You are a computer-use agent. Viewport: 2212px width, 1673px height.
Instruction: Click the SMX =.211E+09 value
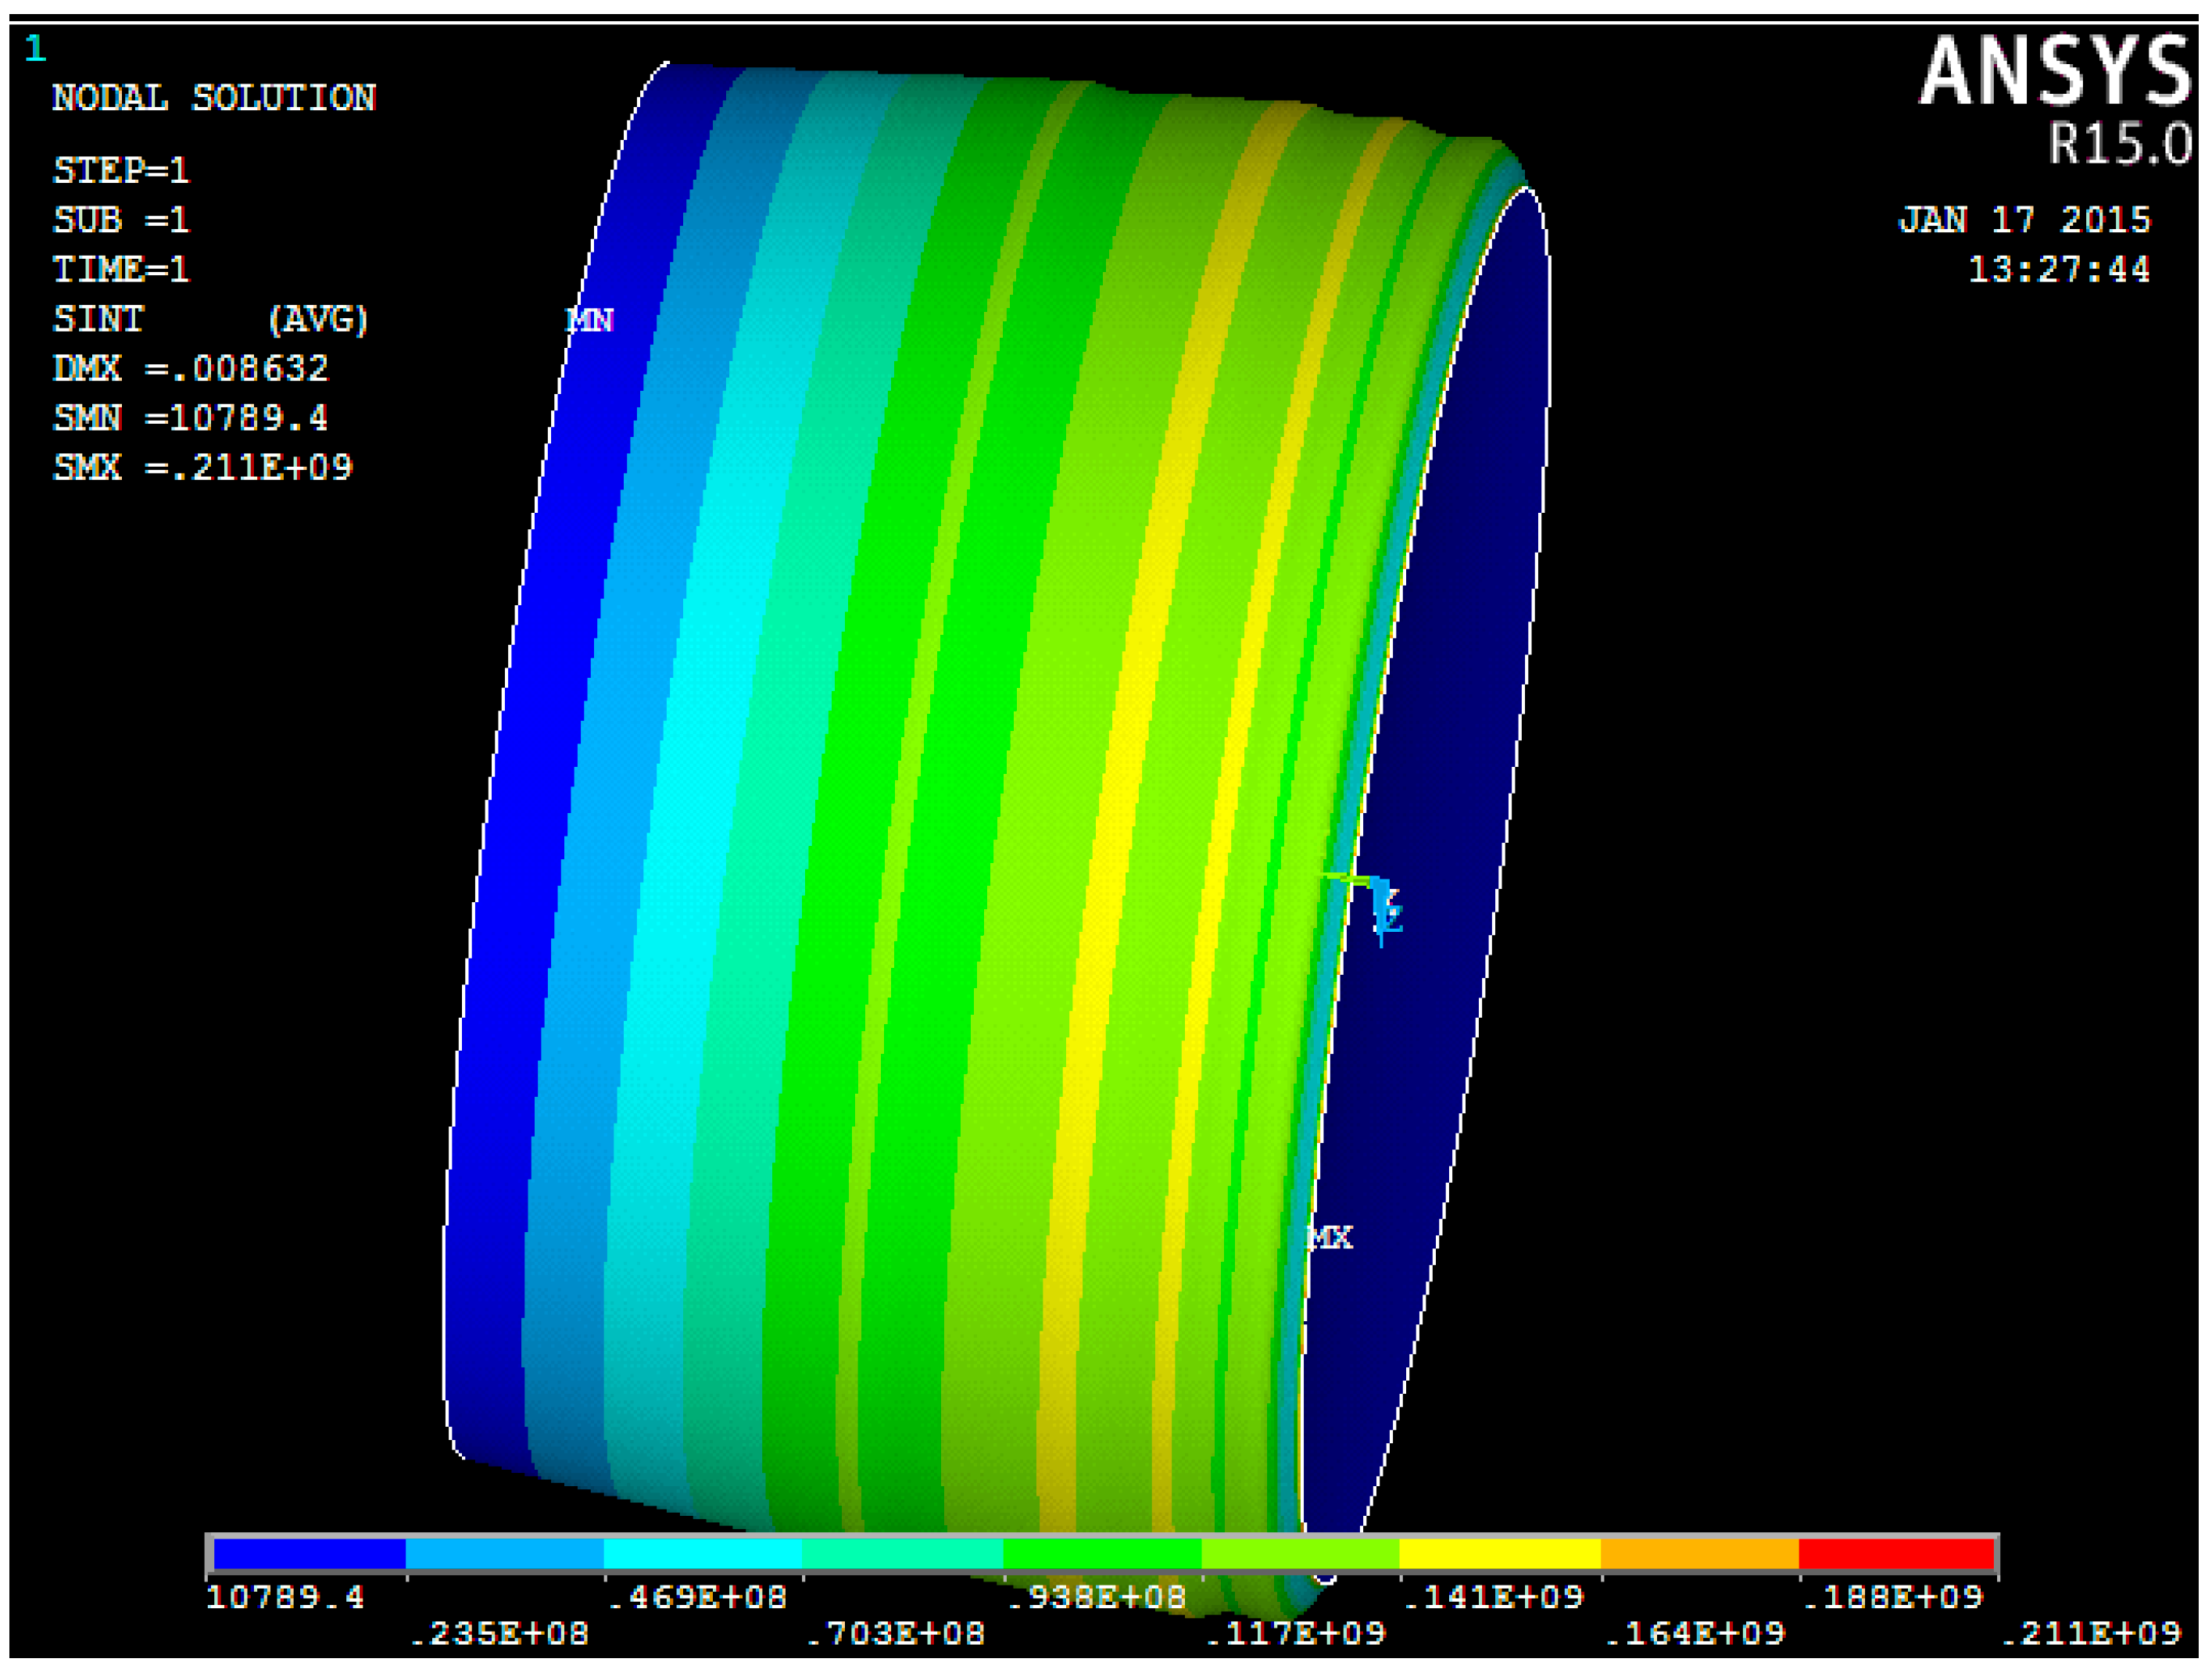pos(203,468)
